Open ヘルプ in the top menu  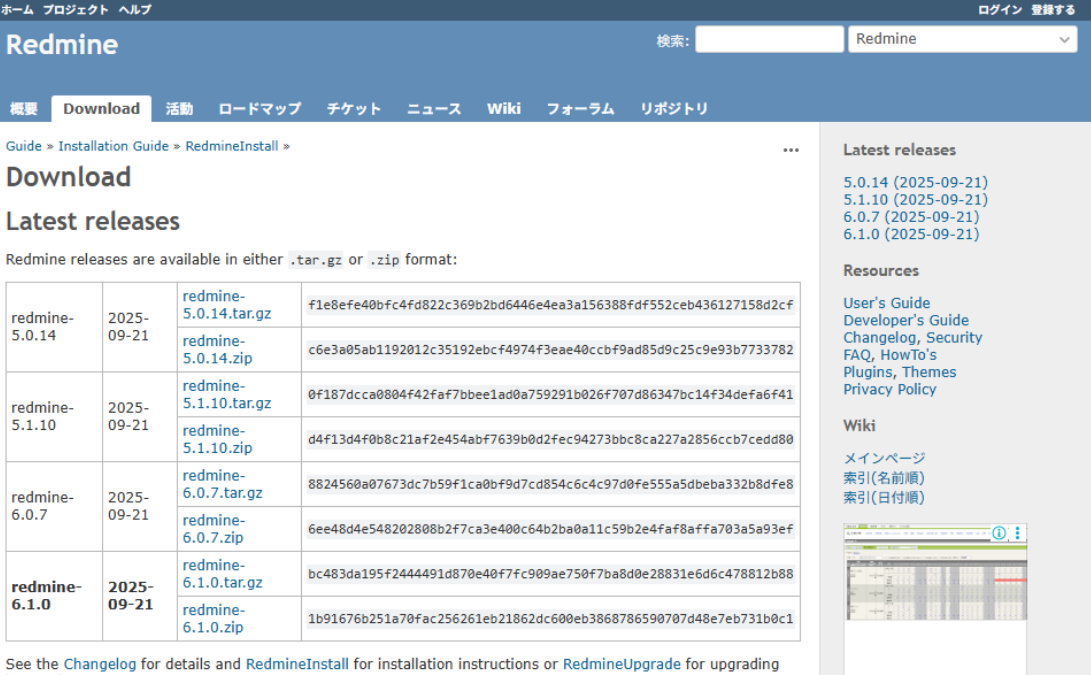135,9
